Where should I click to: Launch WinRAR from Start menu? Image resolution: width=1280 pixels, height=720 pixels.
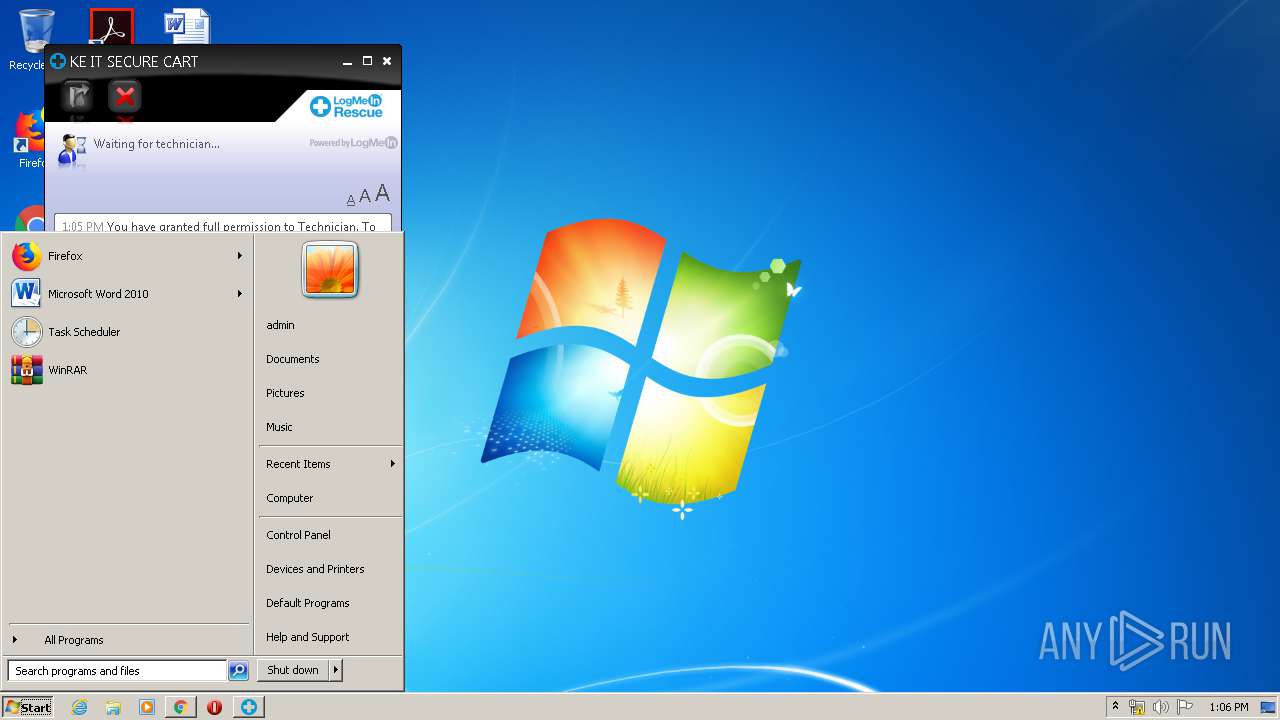click(x=128, y=370)
